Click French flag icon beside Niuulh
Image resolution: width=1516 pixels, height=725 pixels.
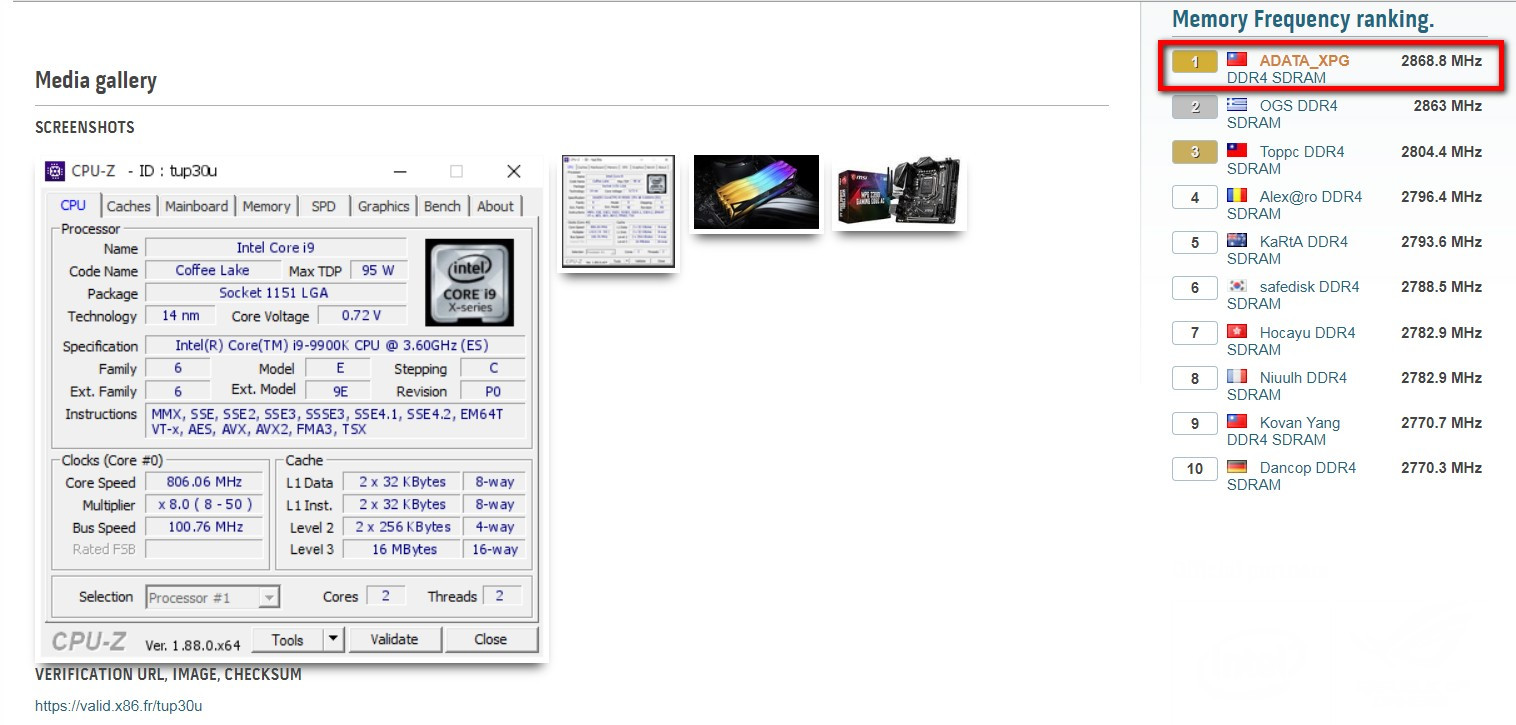1237,377
